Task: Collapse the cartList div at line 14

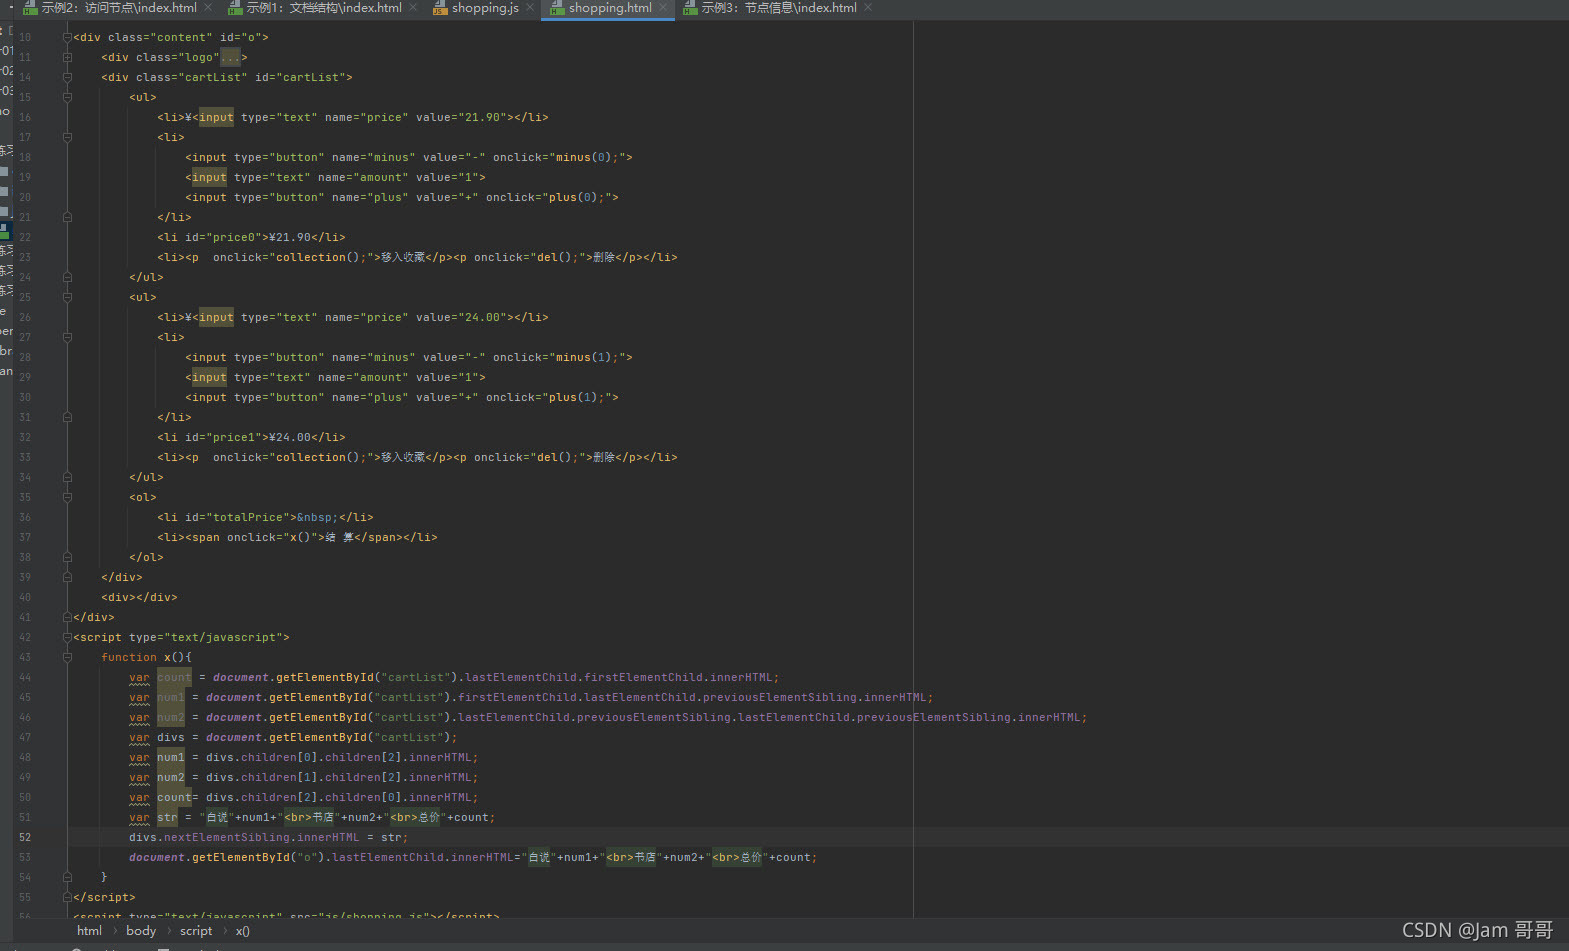Action: click(67, 77)
